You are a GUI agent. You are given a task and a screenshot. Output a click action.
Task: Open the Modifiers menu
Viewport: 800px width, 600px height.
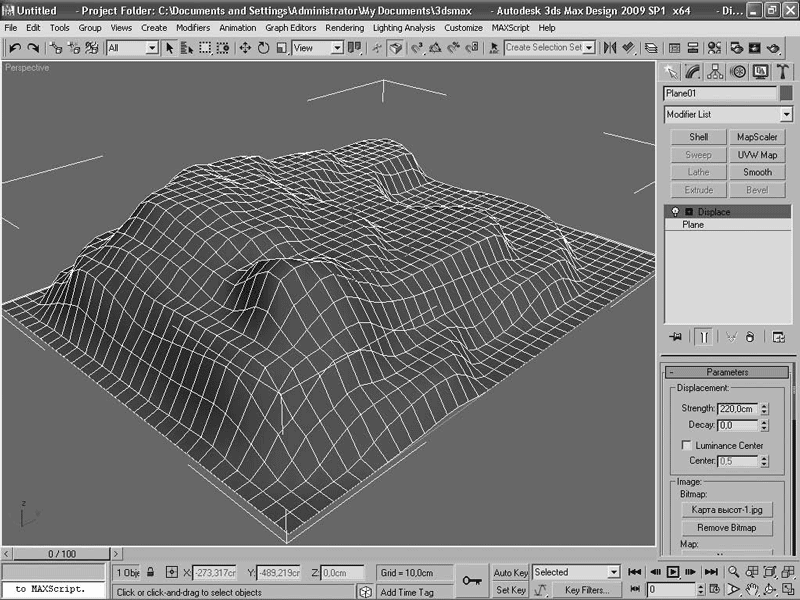click(193, 28)
